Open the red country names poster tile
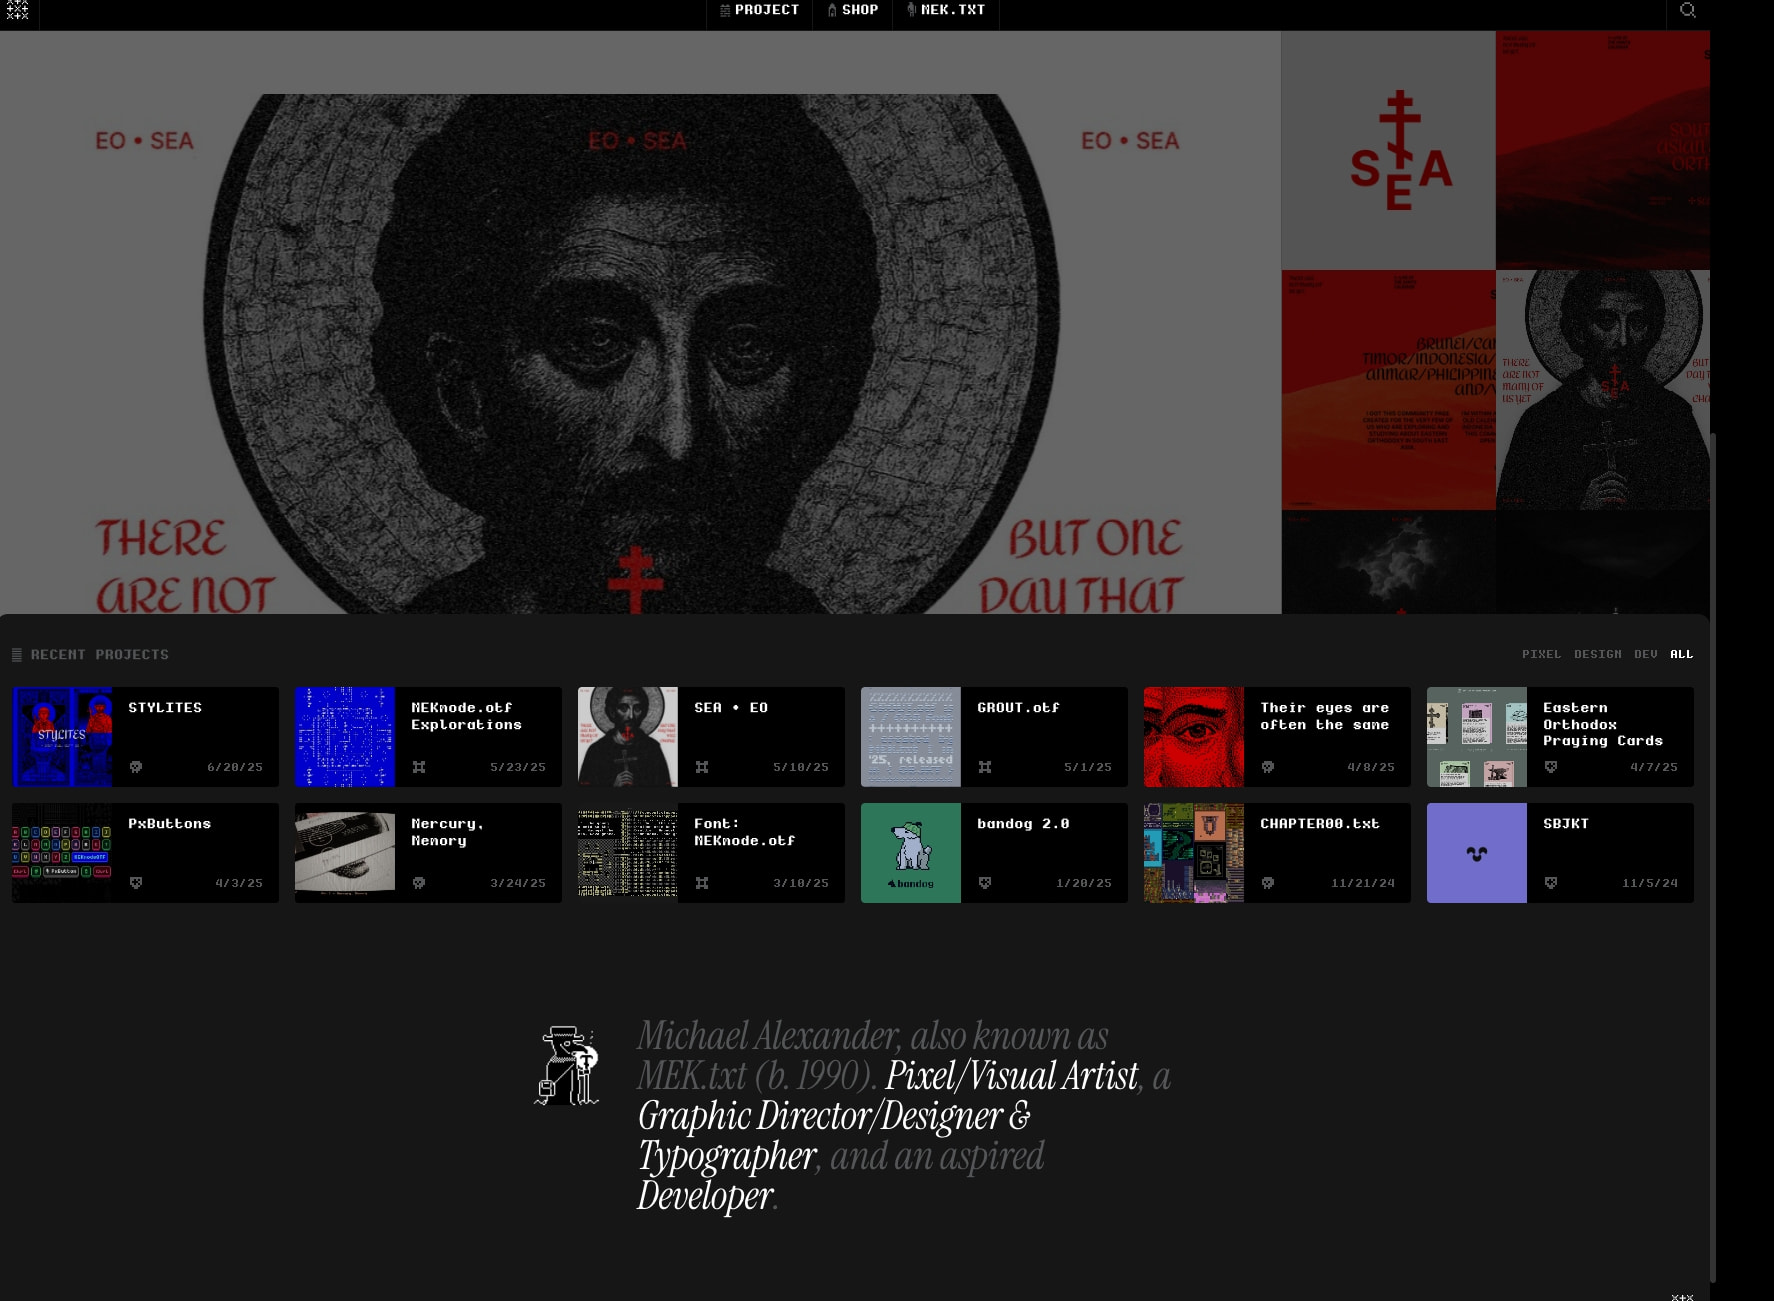This screenshot has width=1774, height=1301. (x=1389, y=390)
